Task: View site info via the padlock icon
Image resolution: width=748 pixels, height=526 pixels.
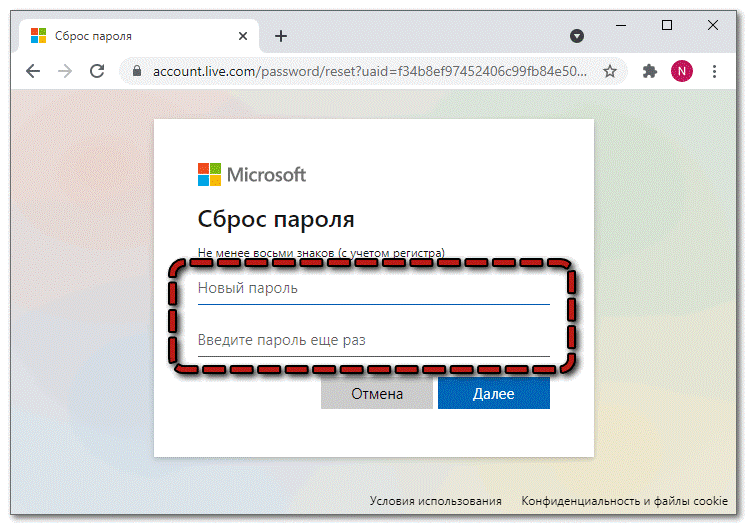Action: [x=137, y=71]
